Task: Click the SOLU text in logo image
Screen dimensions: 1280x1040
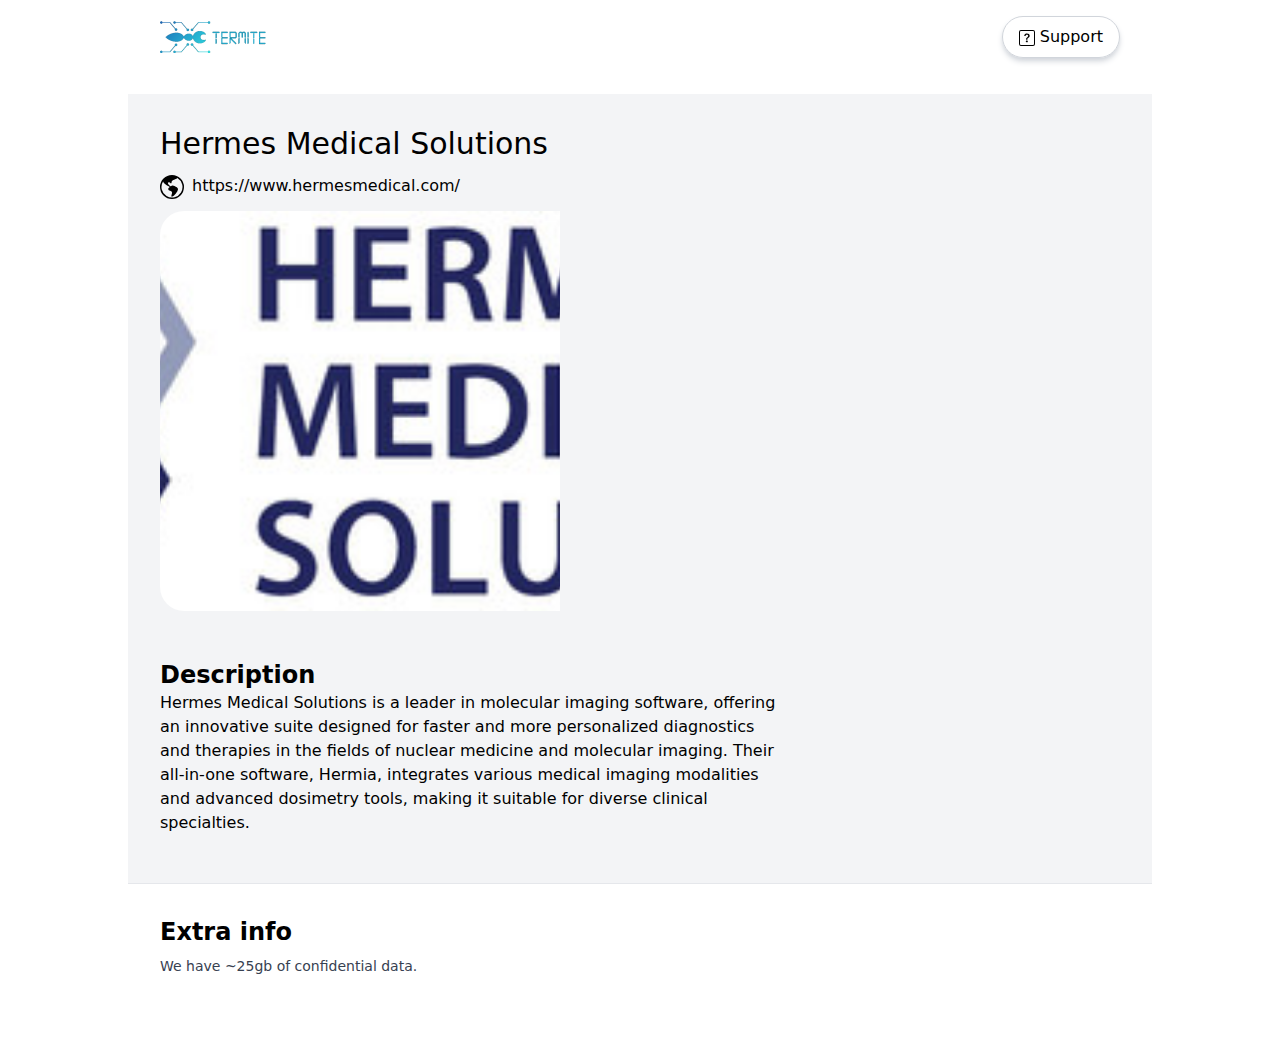Action: tap(407, 548)
